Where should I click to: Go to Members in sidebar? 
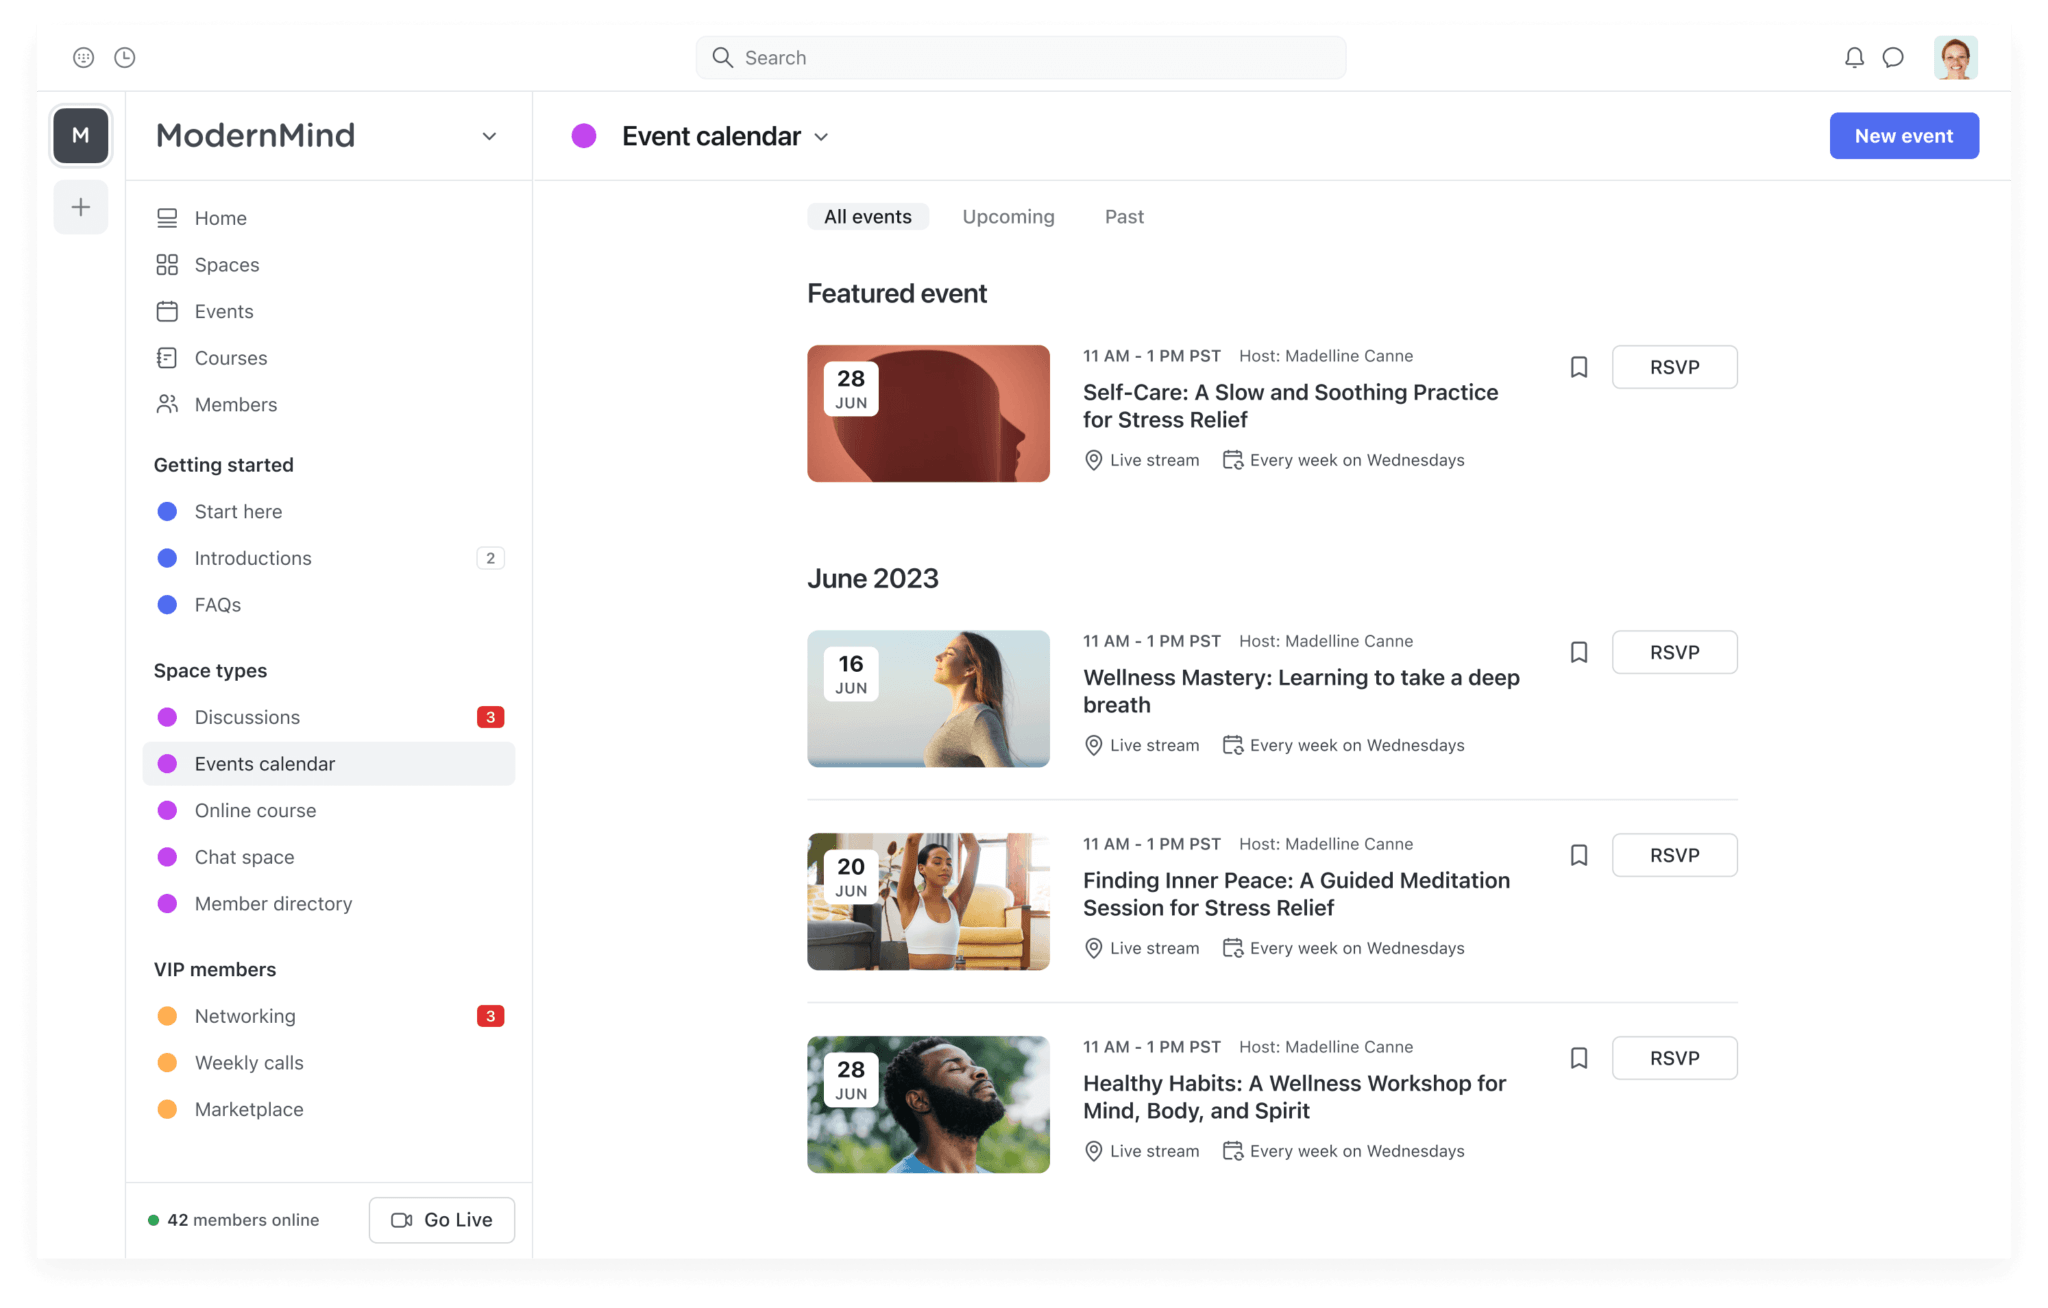click(x=235, y=405)
